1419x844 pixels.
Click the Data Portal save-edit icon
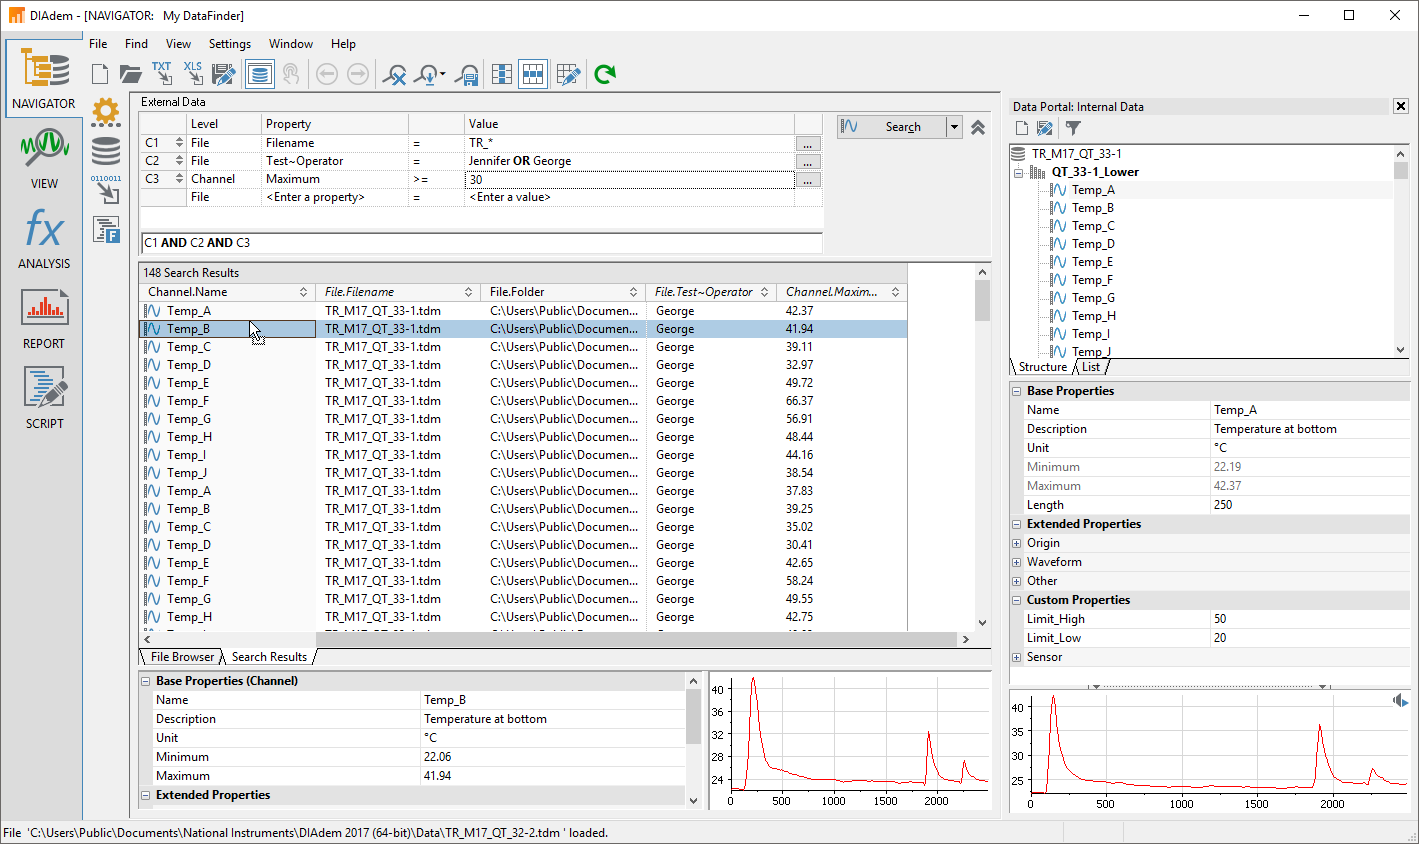pos(1045,128)
